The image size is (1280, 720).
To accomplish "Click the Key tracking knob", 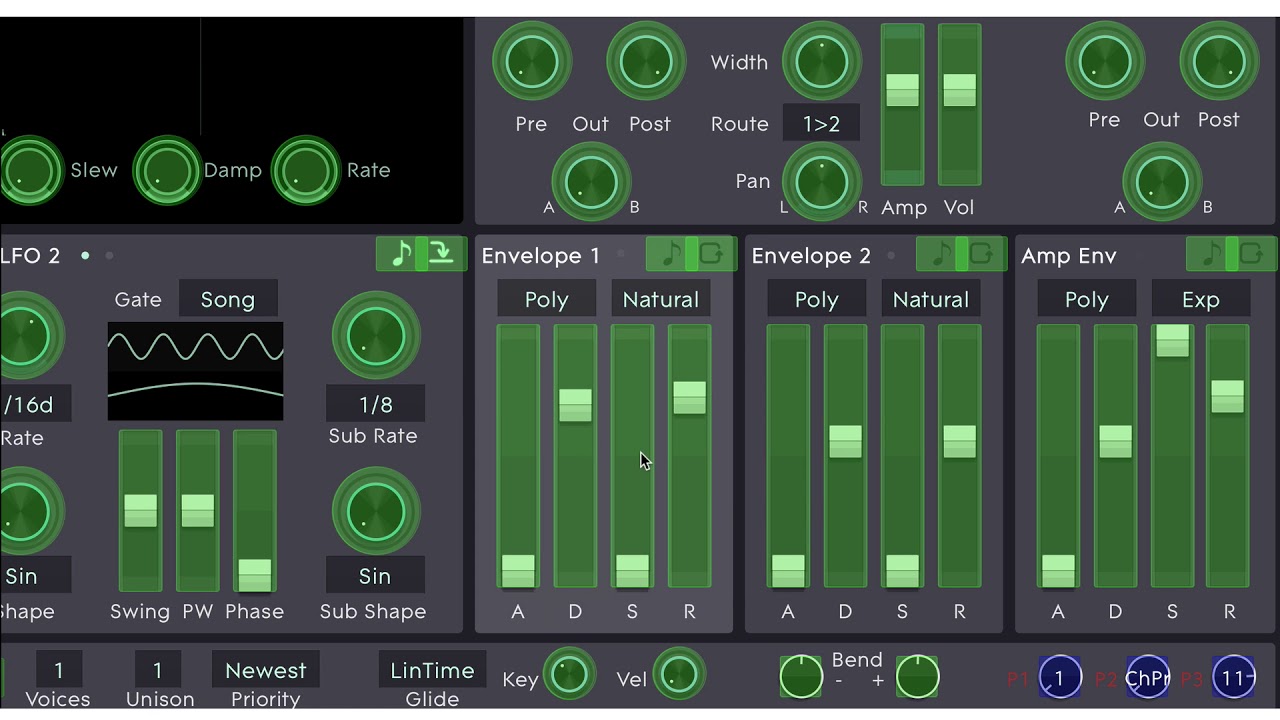I will click(x=569, y=674).
